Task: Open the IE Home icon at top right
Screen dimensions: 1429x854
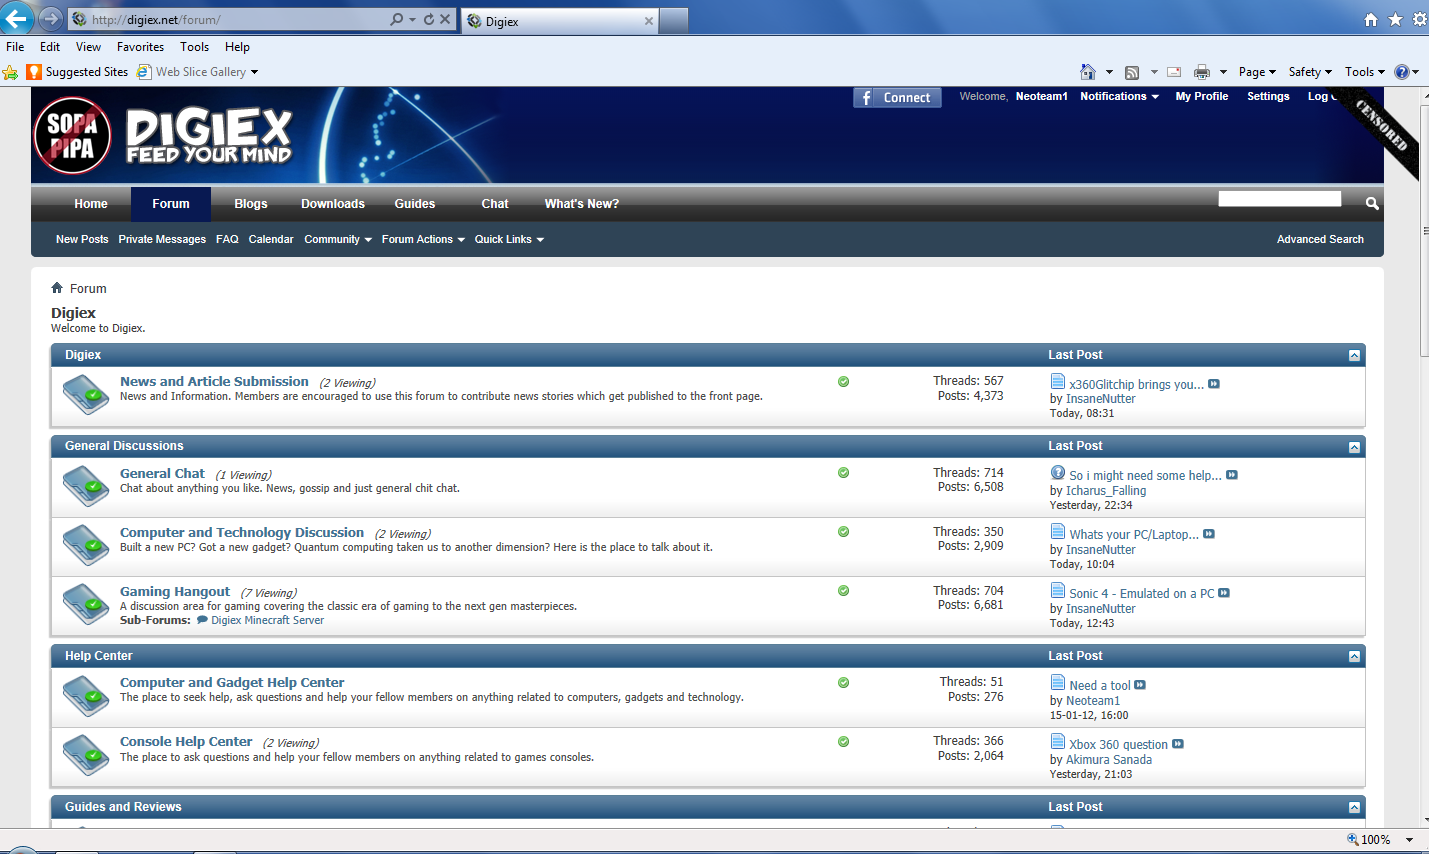Action: (x=1371, y=19)
